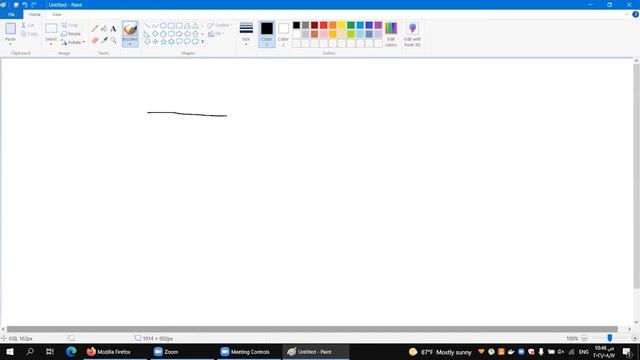Select the Pencil tool
Image resolution: width=640 pixels, height=360 pixels.
(x=95, y=29)
